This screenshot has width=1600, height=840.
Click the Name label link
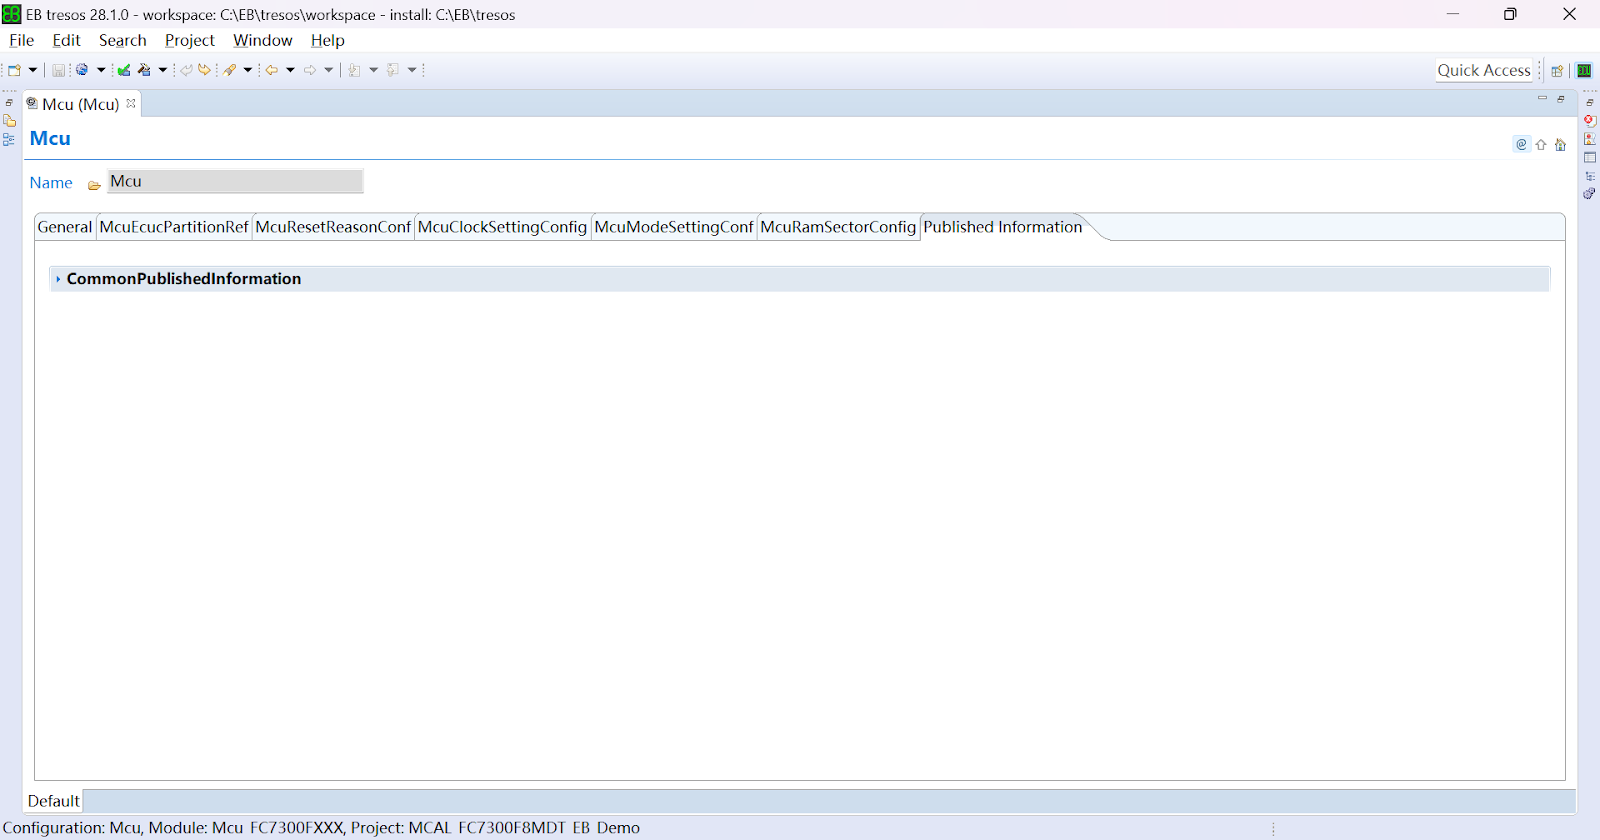click(51, 183)
